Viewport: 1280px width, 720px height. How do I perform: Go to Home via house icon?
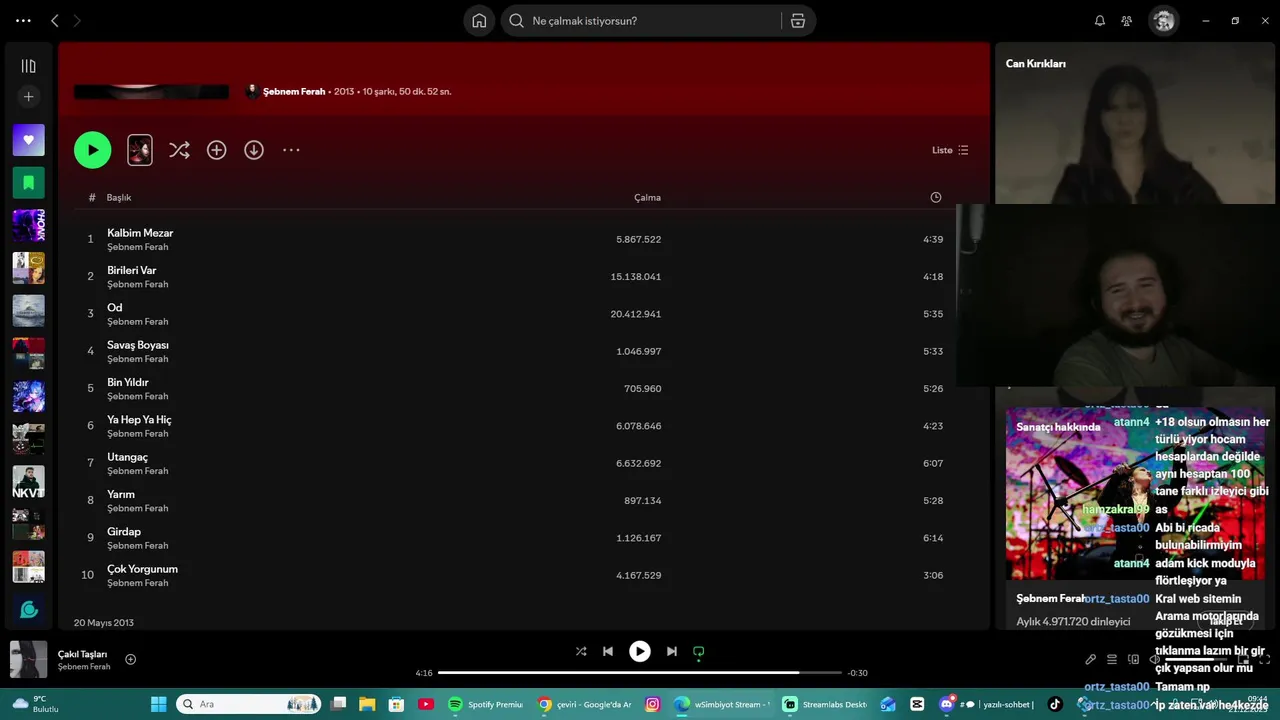(479, 21)
